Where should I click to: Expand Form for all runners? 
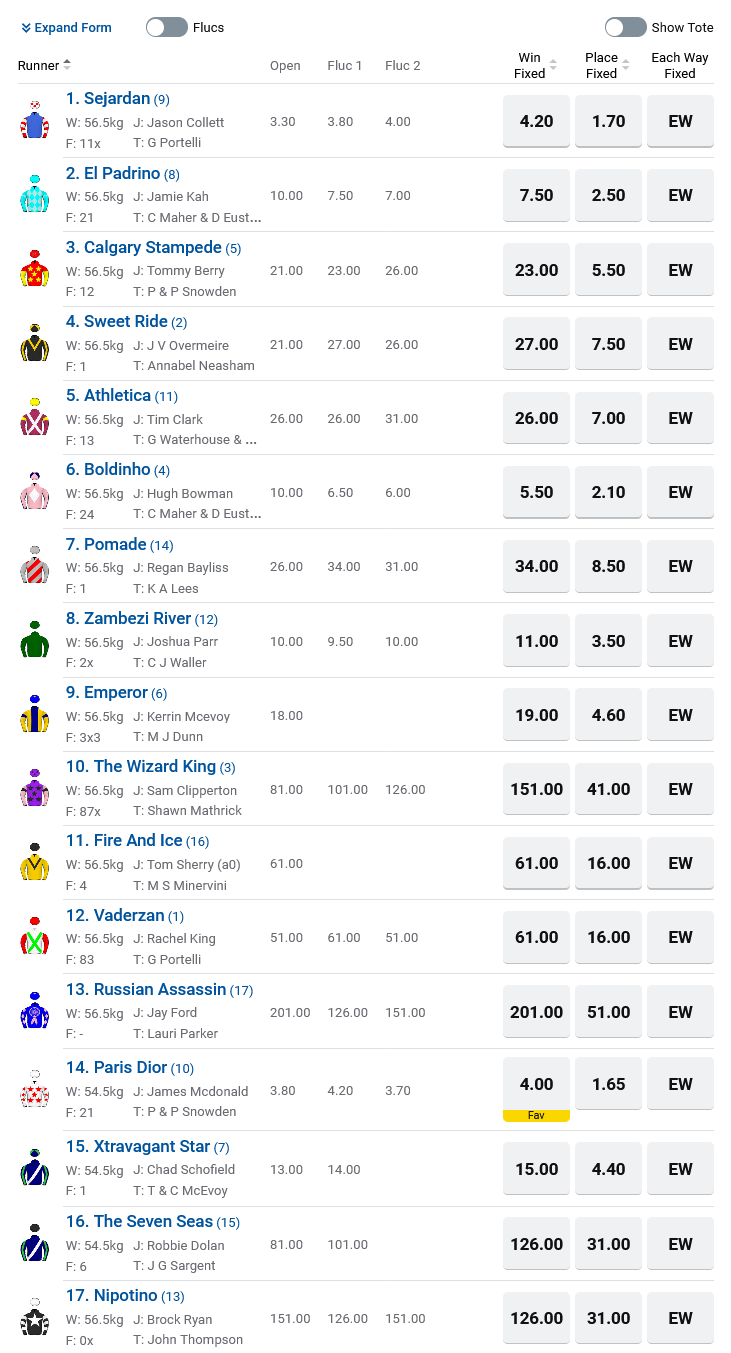[x=66, y=27]
